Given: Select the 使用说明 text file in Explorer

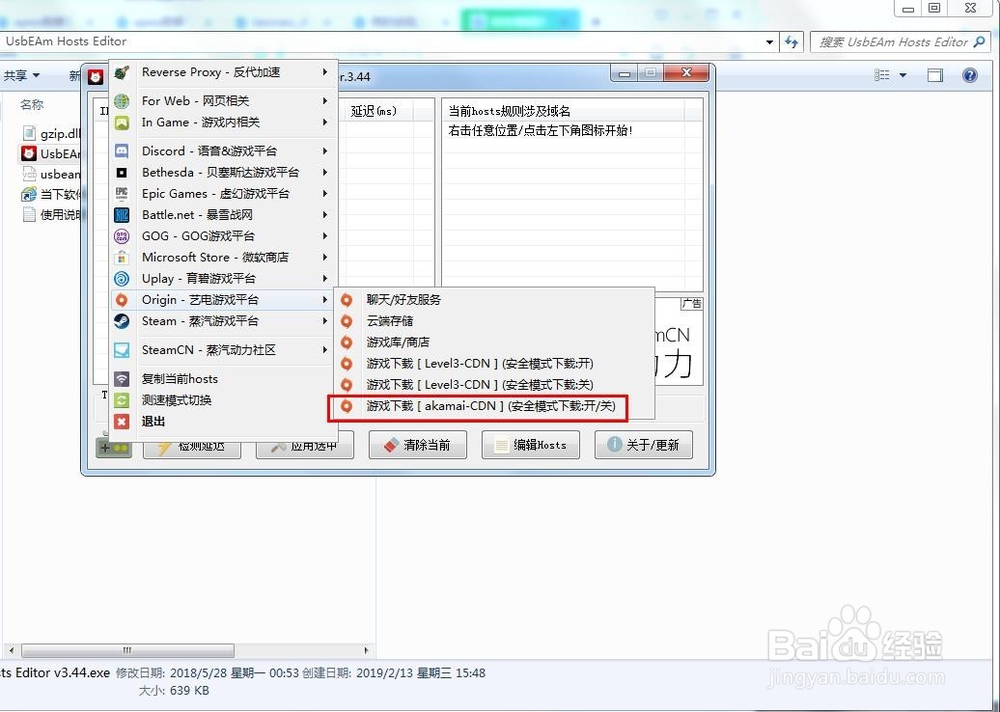Looking at the screenshot, I should (52, 215).
